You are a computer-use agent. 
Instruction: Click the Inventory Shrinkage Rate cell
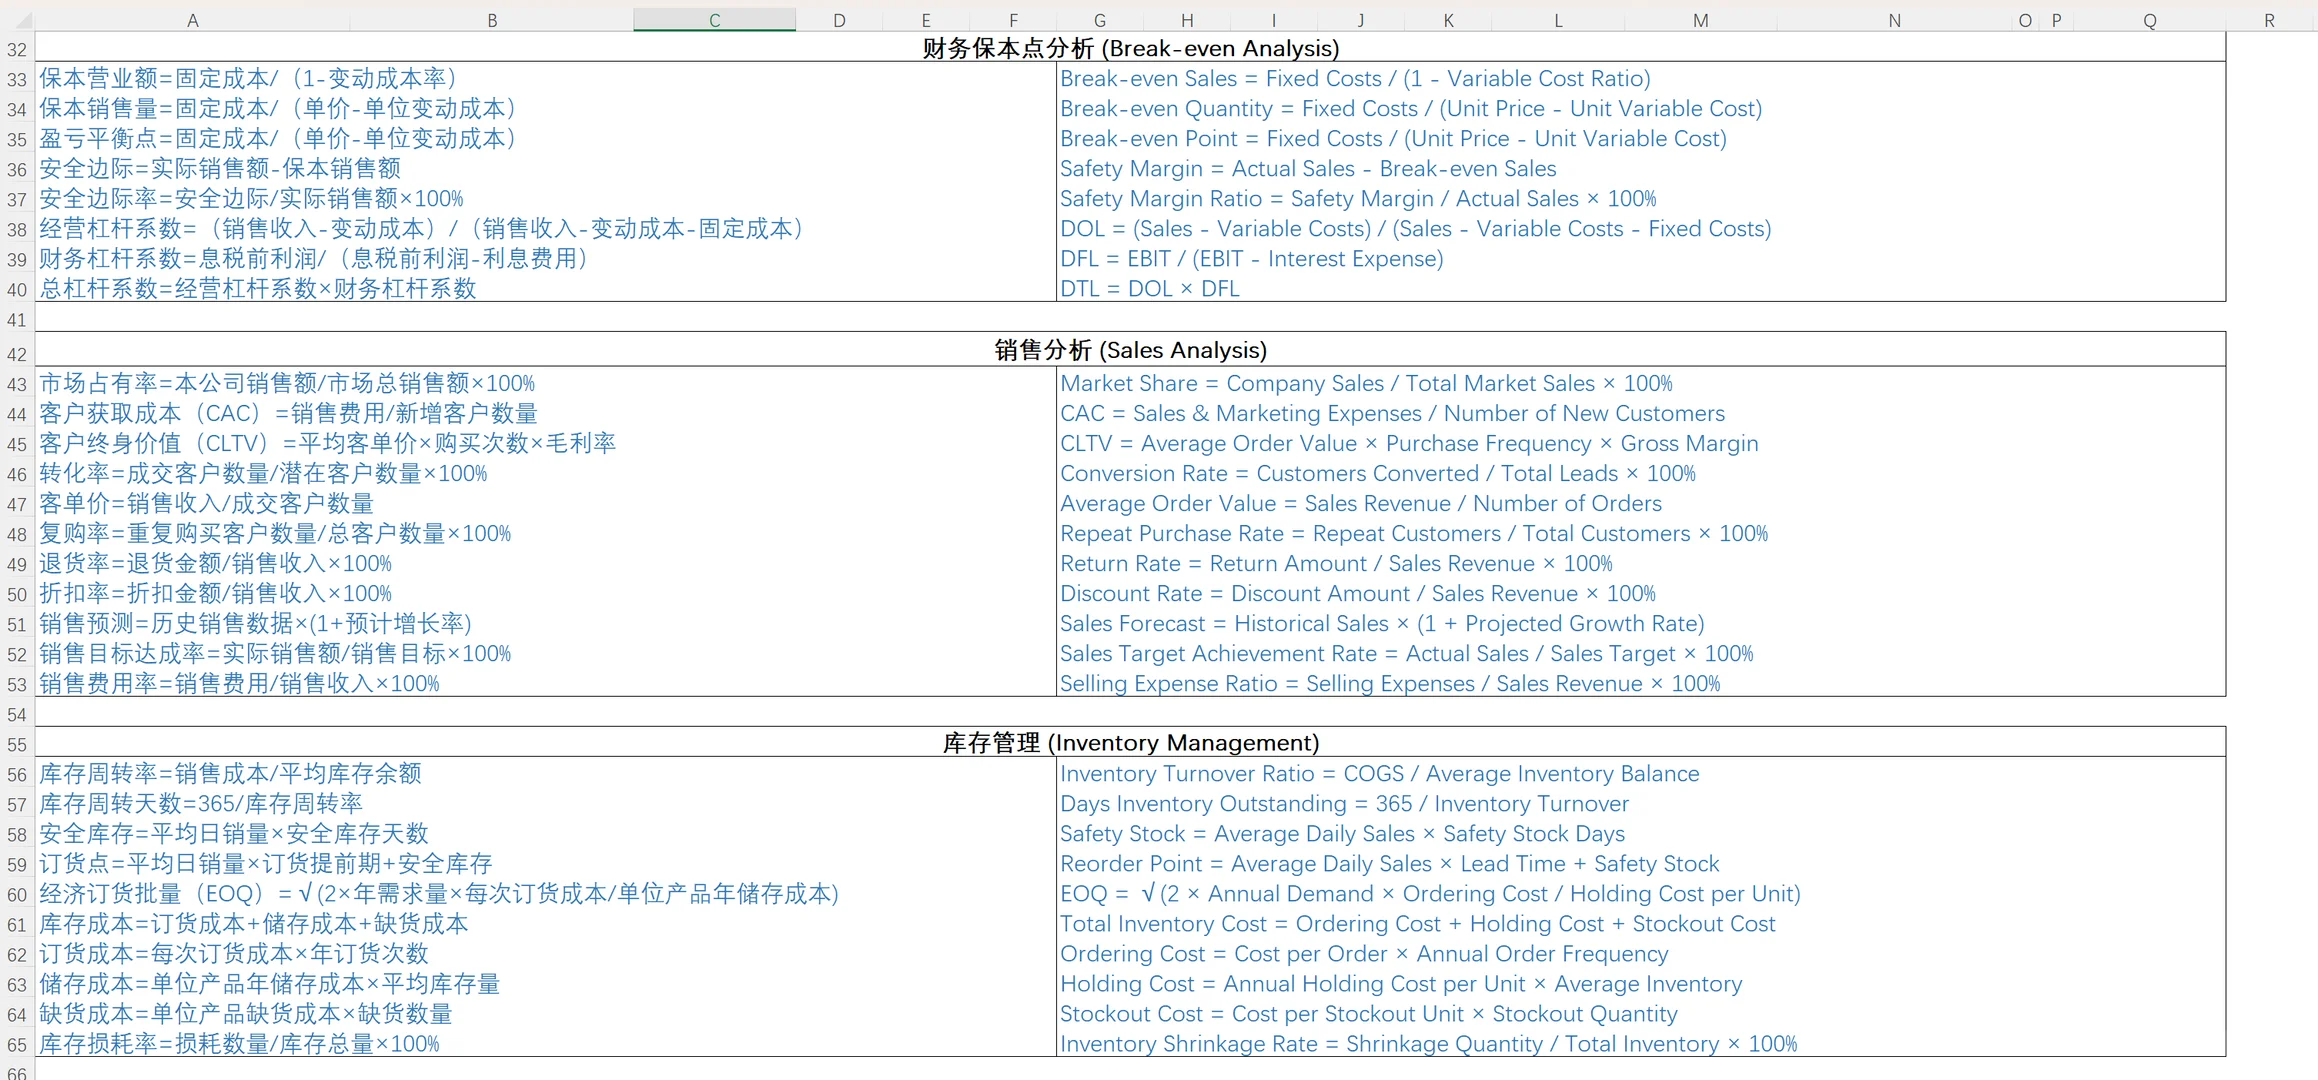[x=1428, y=1044]
